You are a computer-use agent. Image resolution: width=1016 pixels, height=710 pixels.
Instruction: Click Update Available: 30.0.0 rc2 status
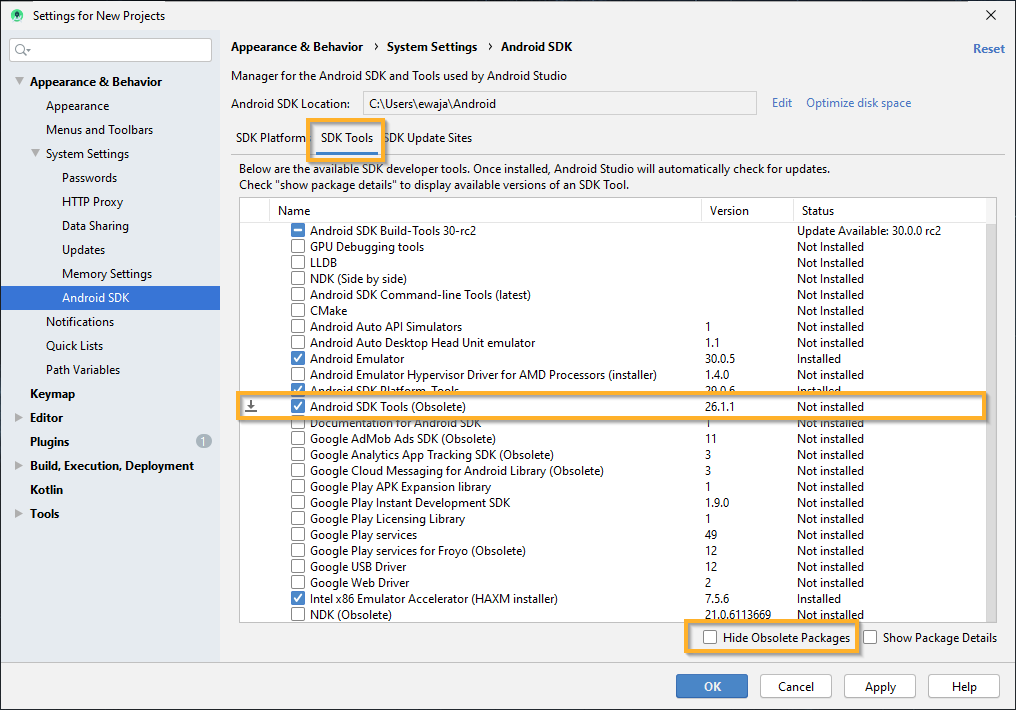869,231
